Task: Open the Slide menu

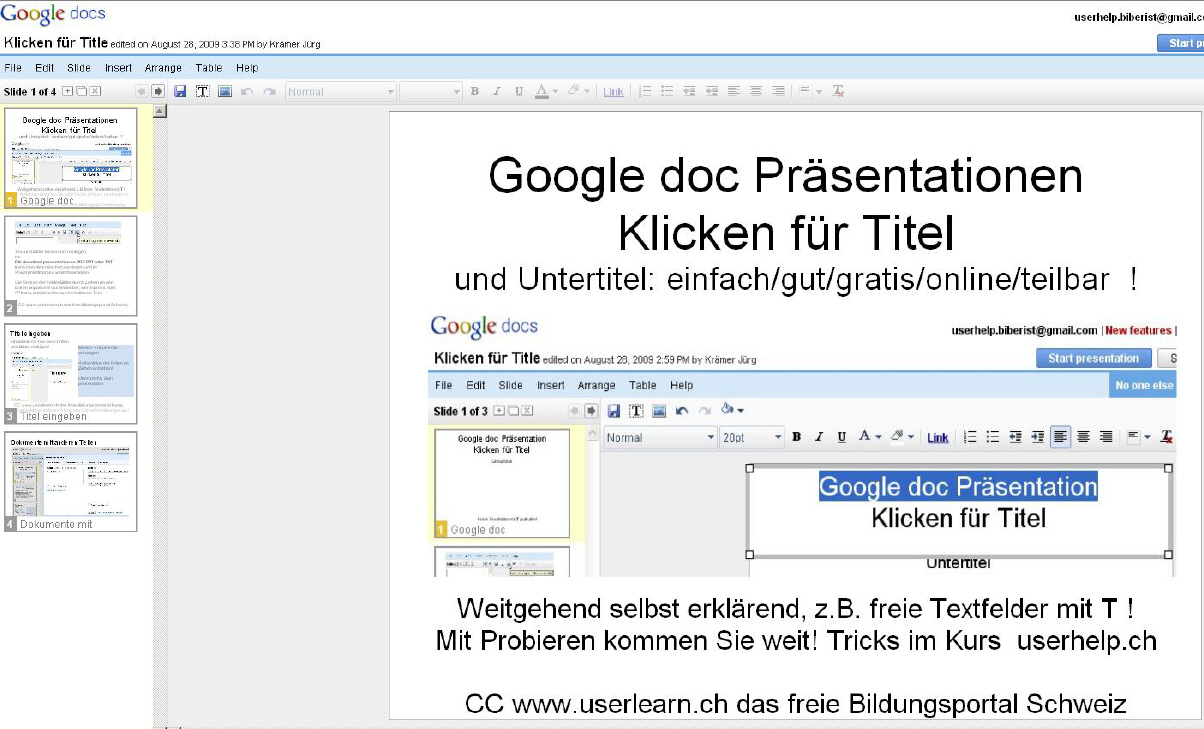Action: (79, 68)
